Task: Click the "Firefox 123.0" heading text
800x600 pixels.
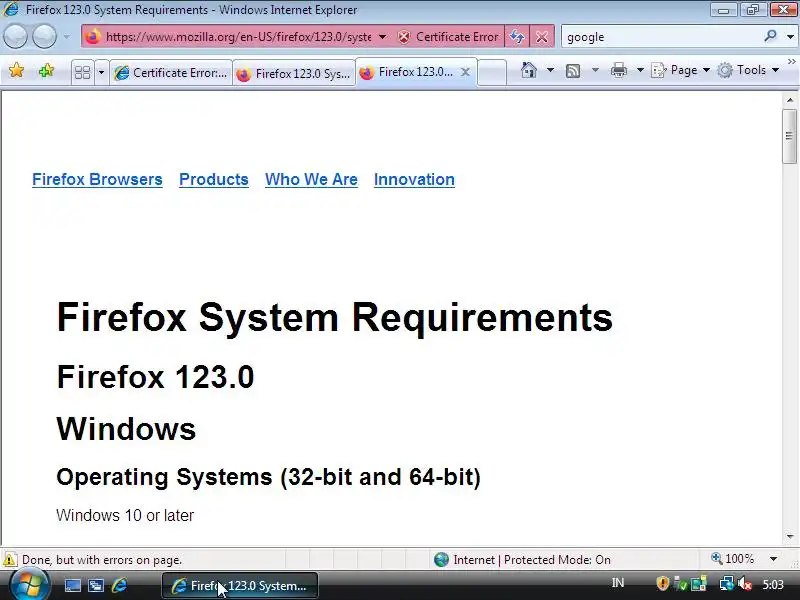Action: pos(155,377)
